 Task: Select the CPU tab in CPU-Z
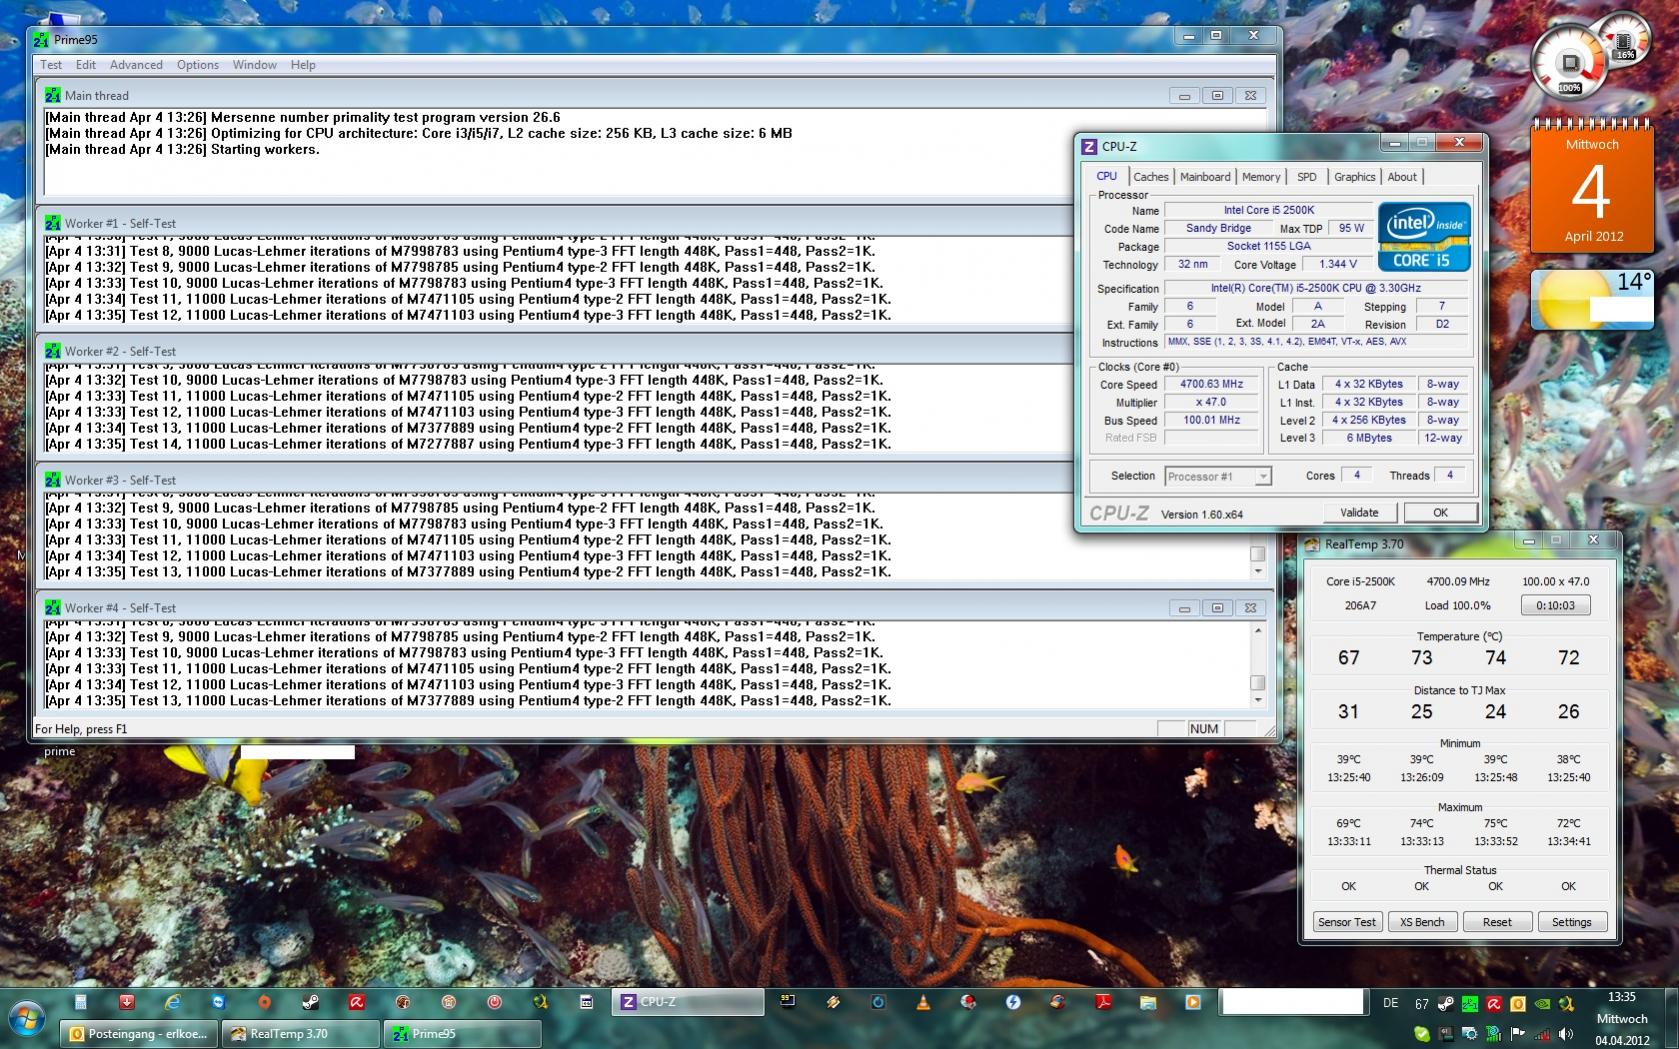click(1107, 176)
